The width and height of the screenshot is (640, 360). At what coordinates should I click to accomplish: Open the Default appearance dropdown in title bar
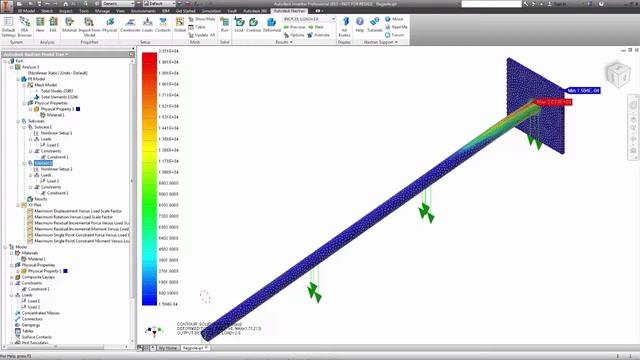[159, 4]
